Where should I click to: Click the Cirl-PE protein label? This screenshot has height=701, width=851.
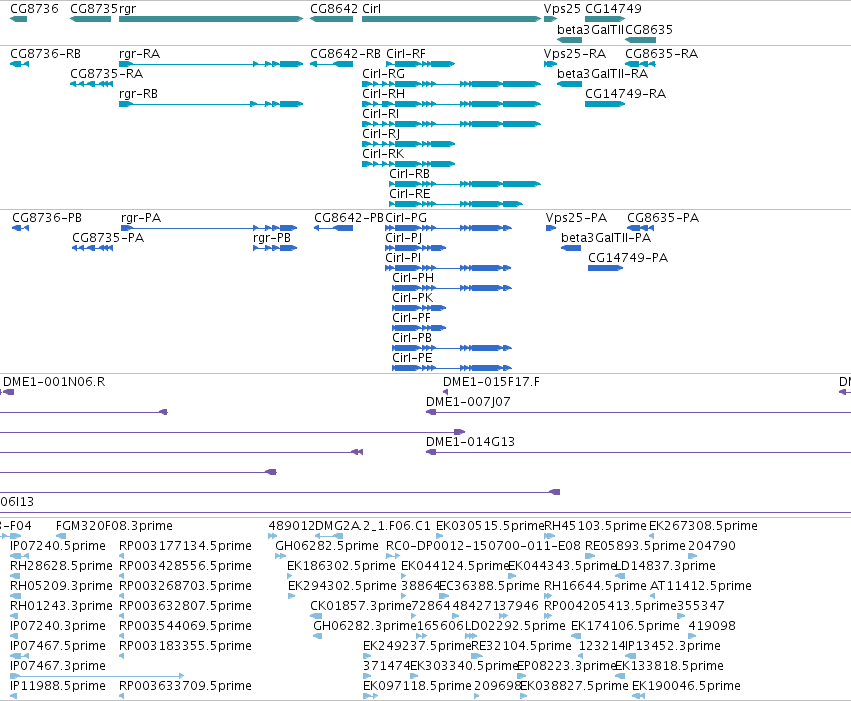click(x=412, y=359)
